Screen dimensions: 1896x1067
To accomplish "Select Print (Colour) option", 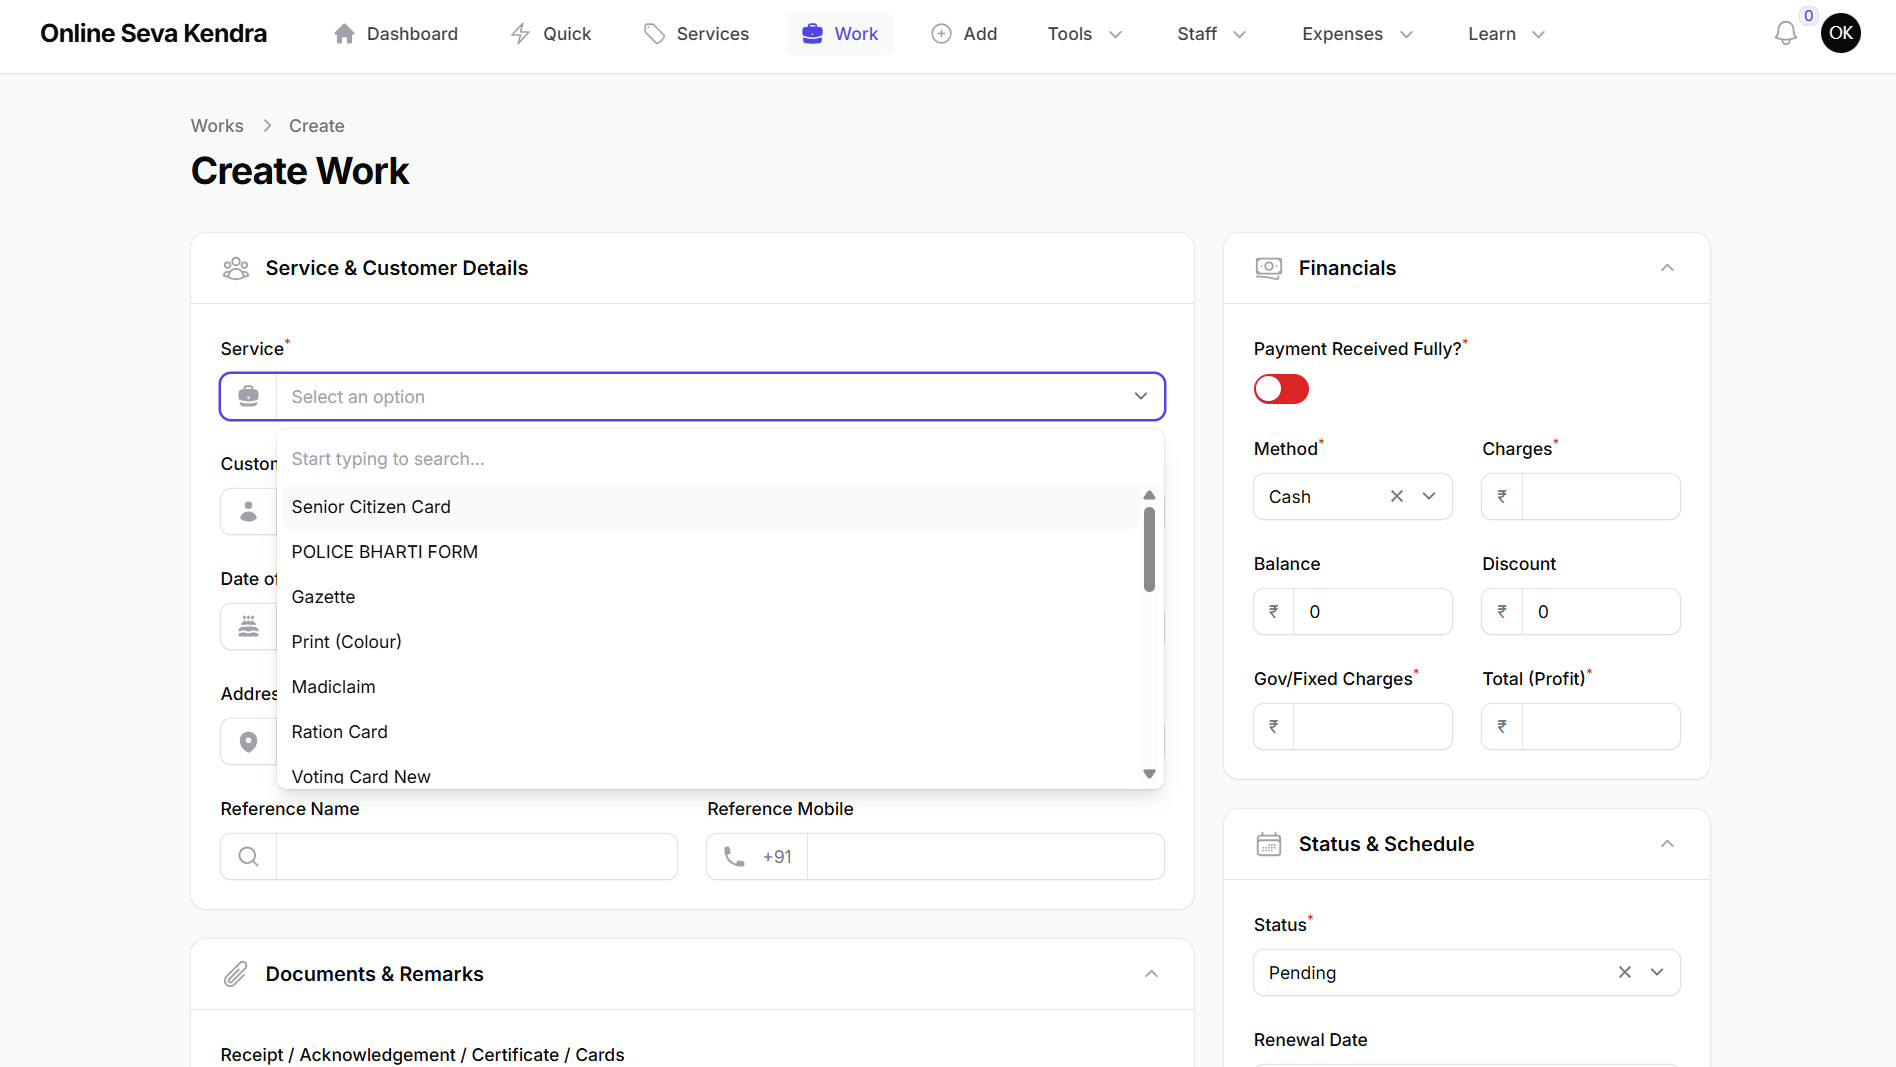I will 711,642.
